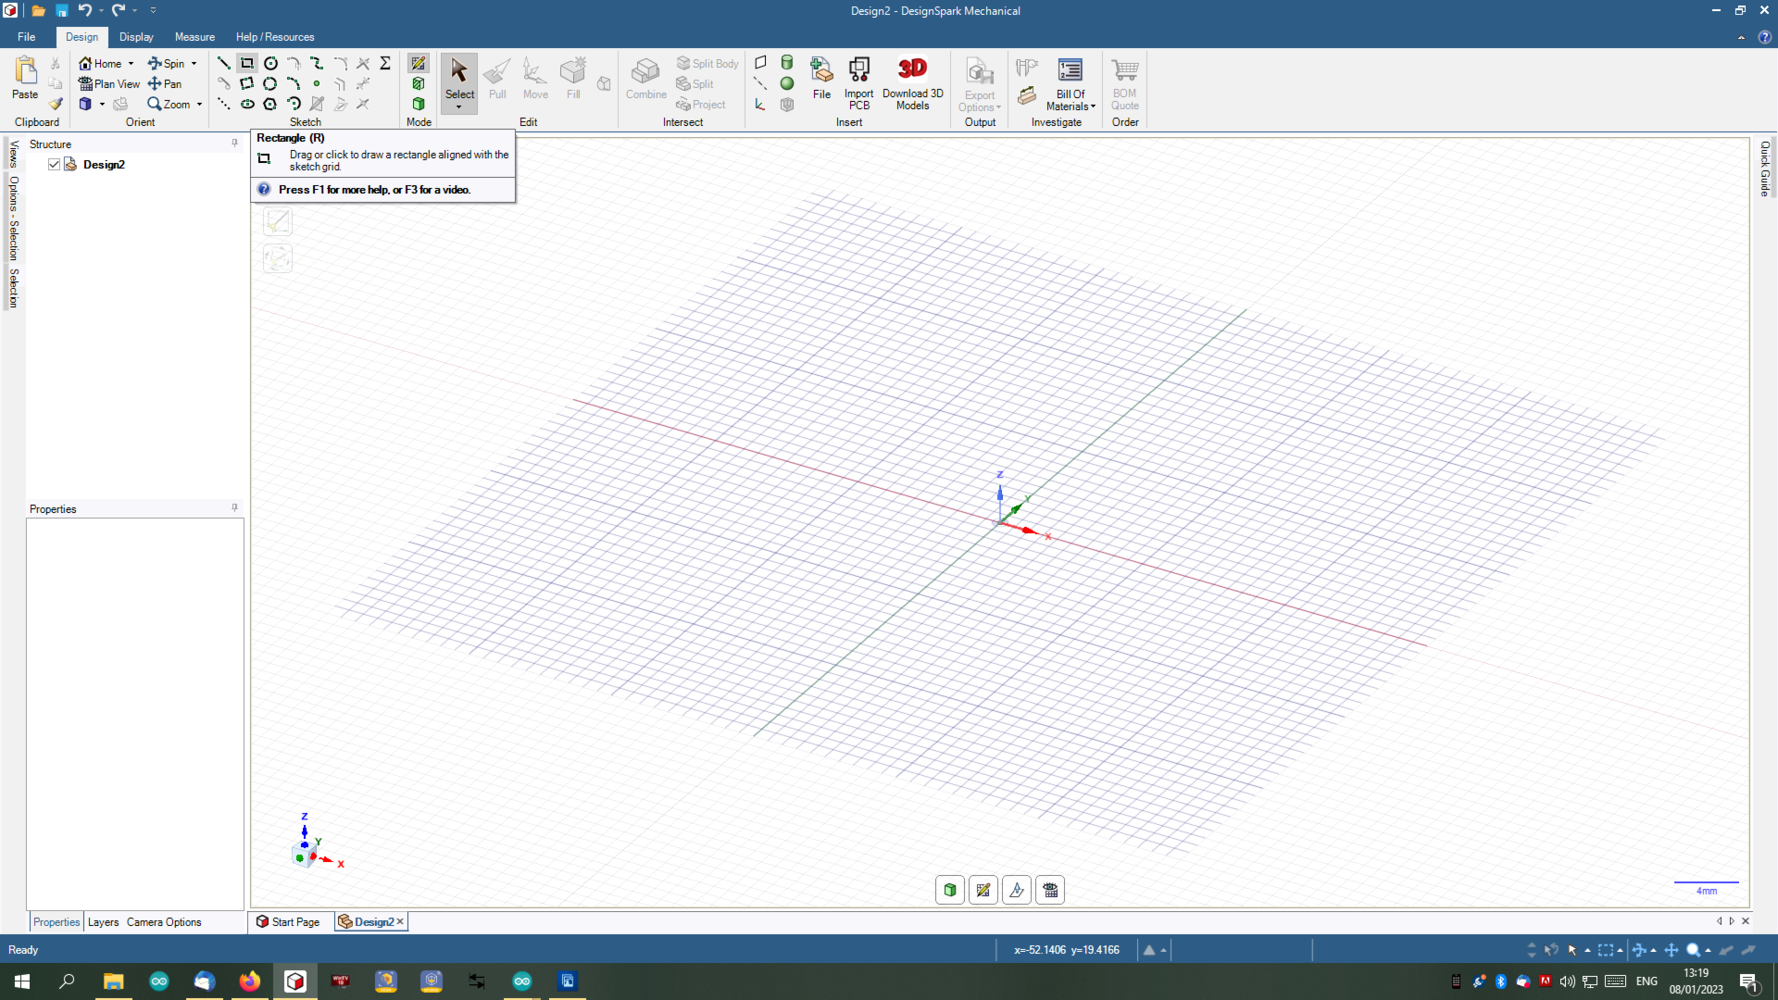
Task: Switch to Sketch Mode in Mode group
Action: point(418,63)
